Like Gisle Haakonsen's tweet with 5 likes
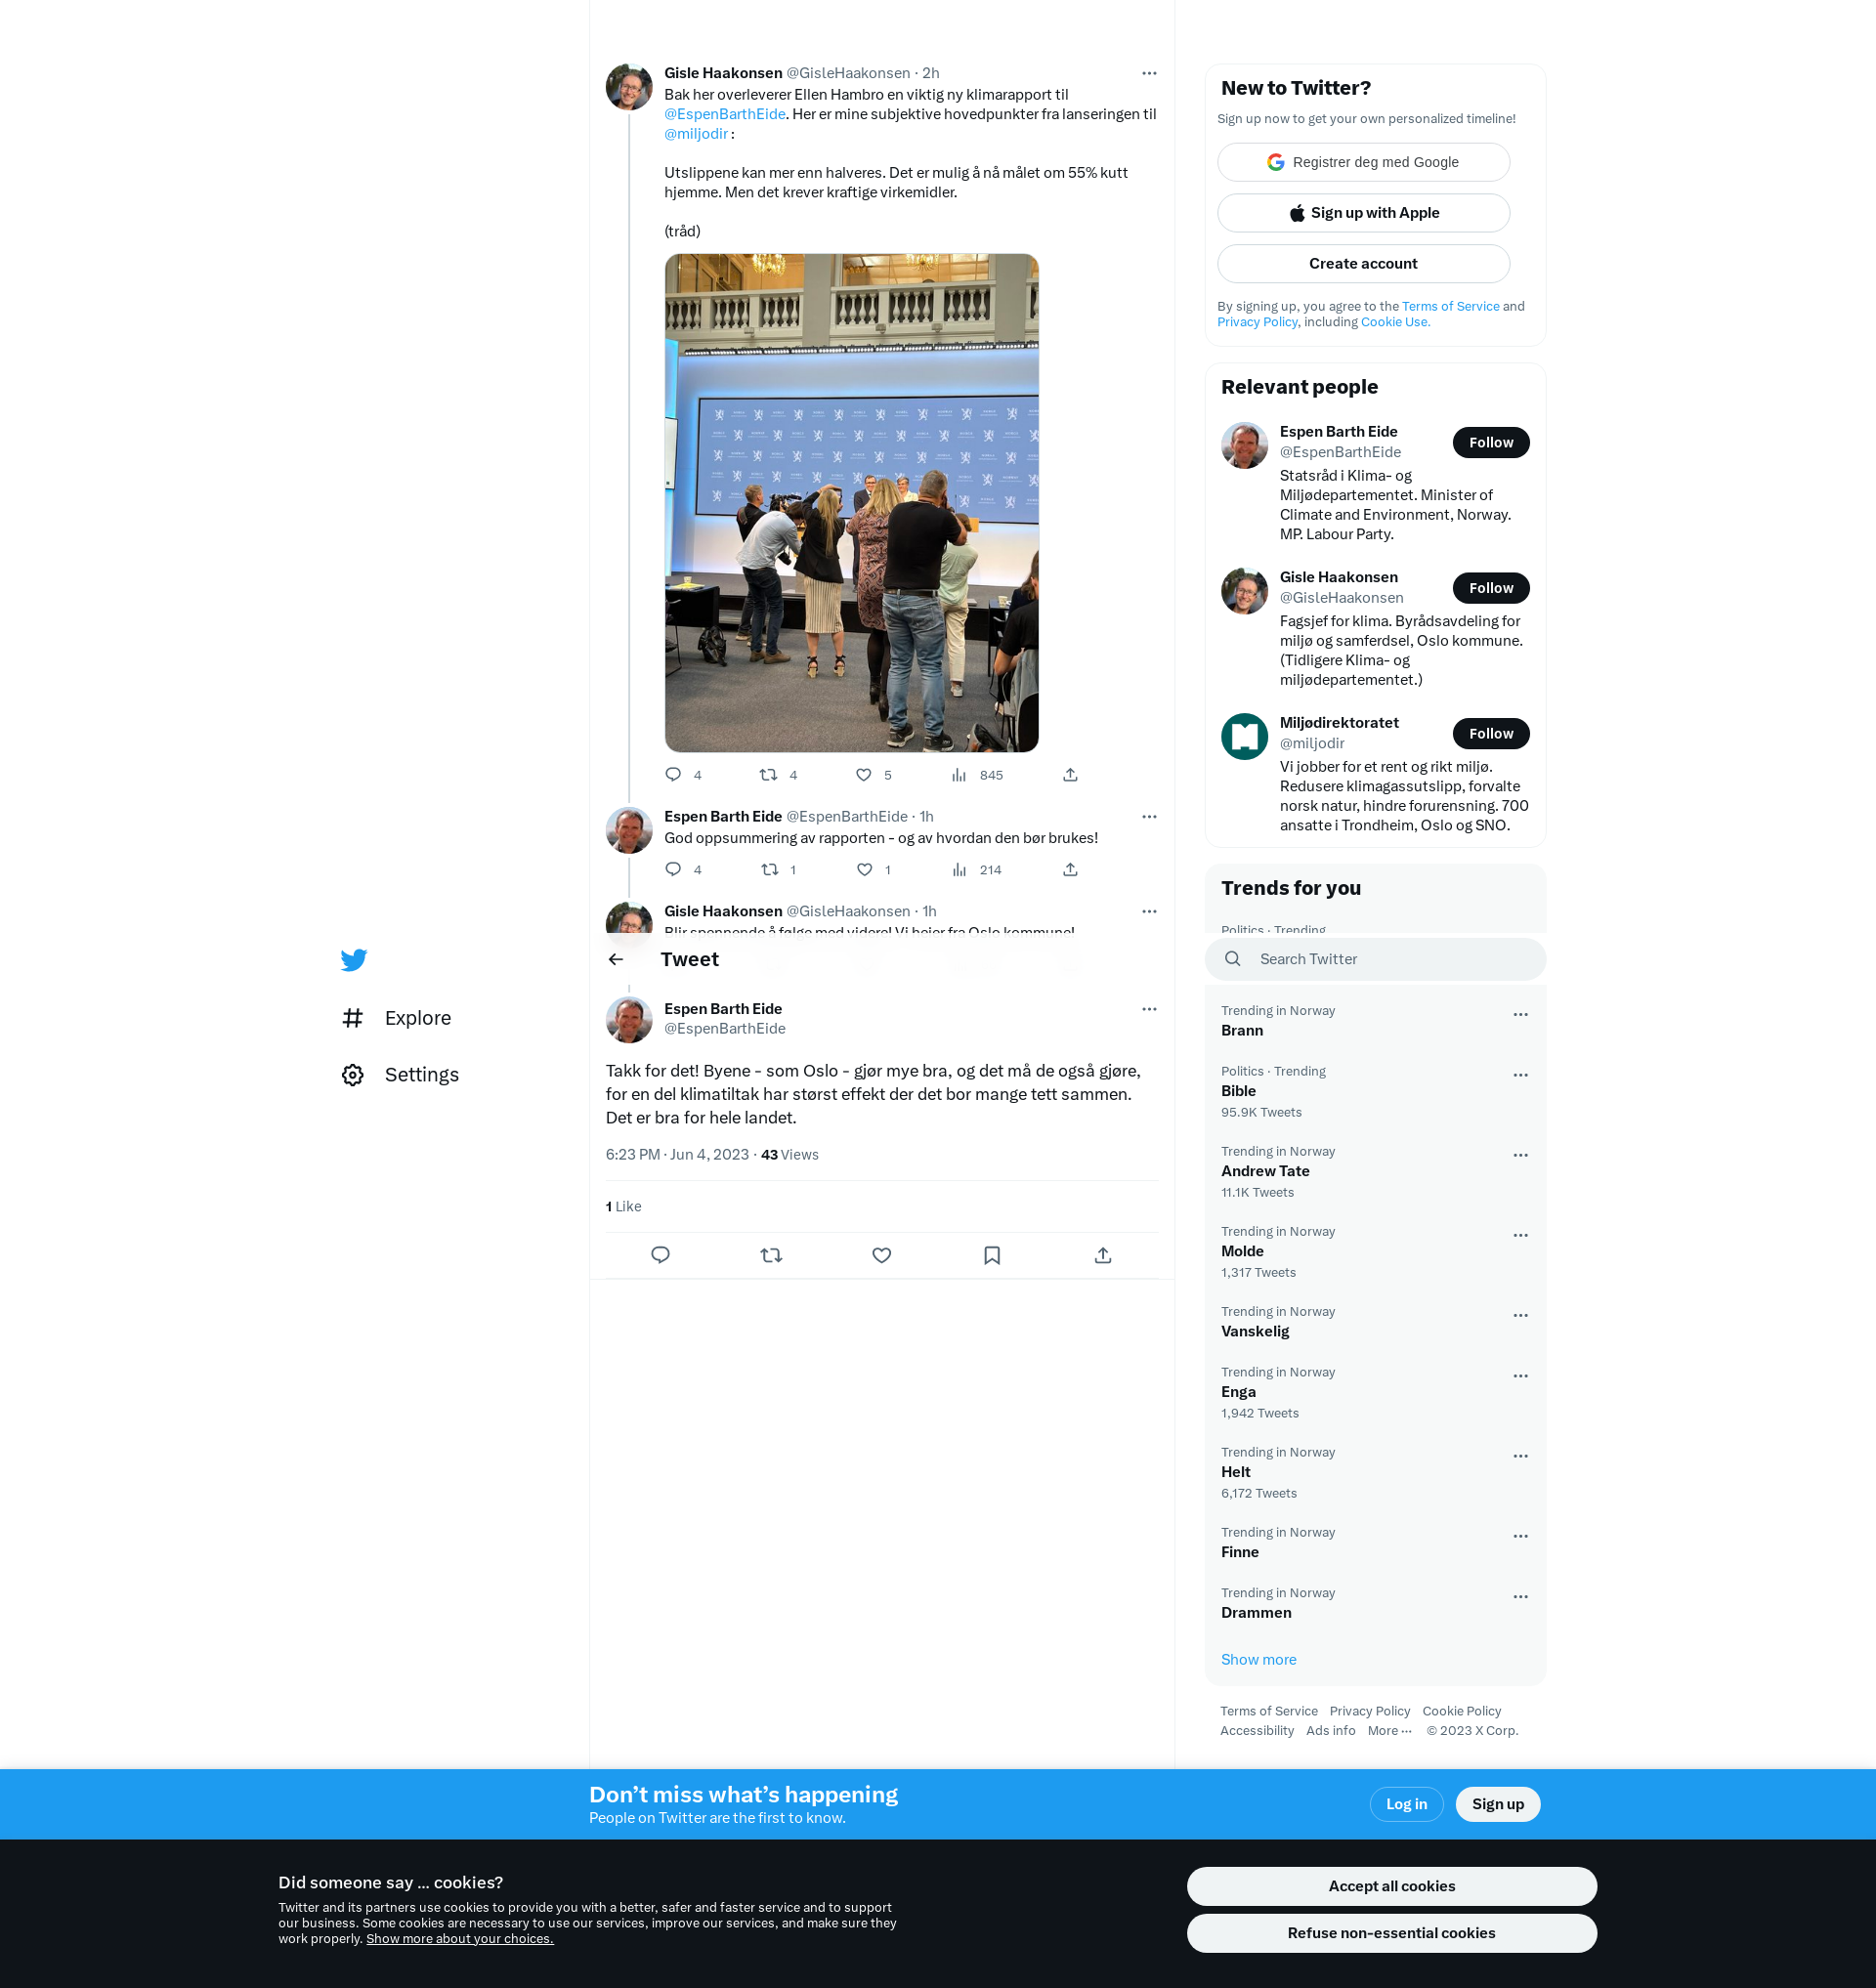 click(864, 775)
